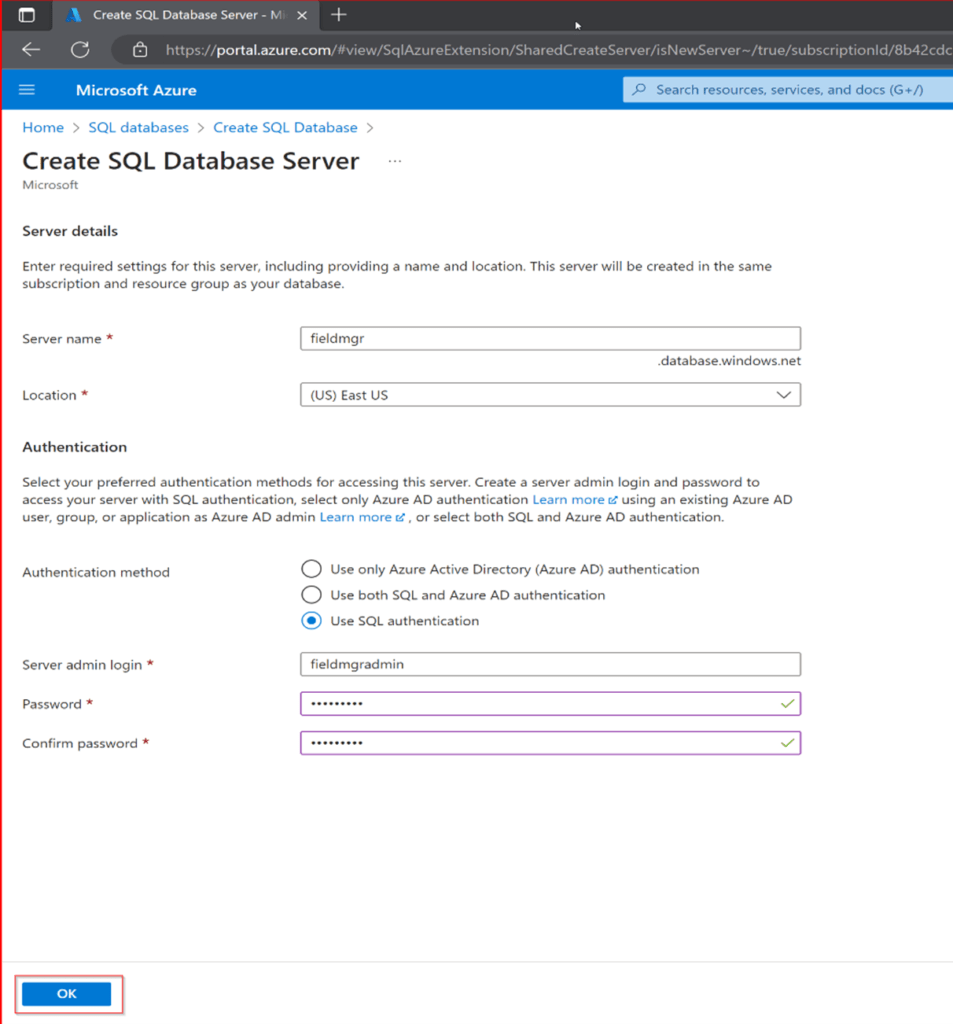Image resolution: width=953 pixels, height=1024 pixels.
Task: Select Use only Azure Active Directory authentication
Action: [311, 569]
